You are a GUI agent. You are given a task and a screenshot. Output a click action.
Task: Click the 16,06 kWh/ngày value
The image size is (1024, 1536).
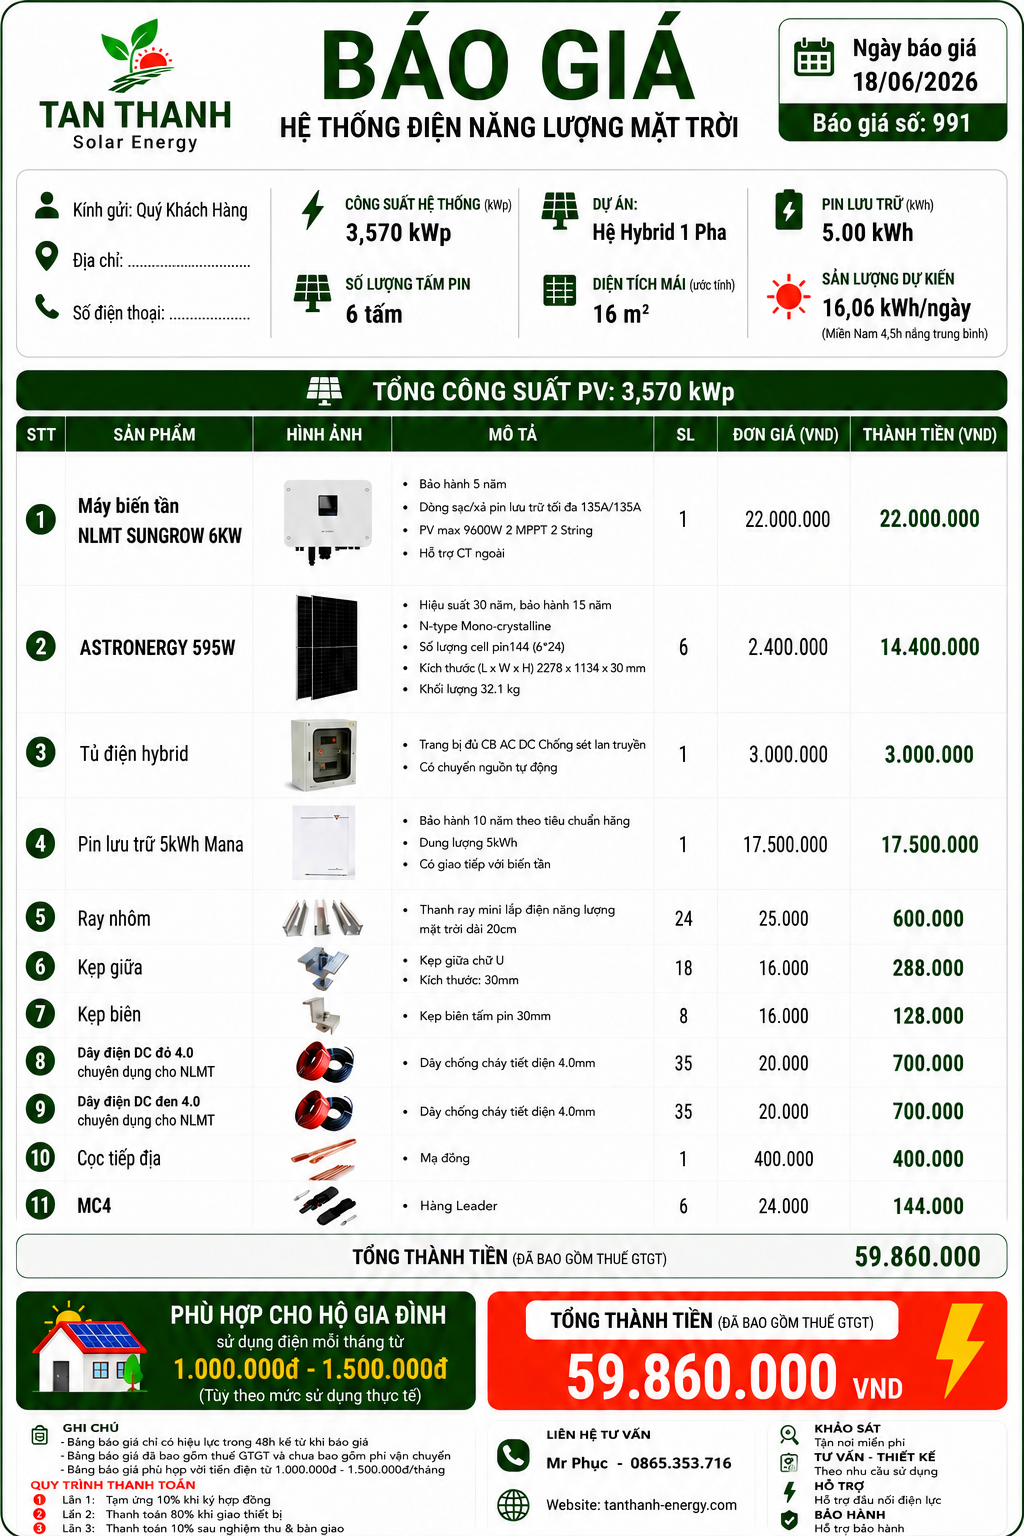pos(896,308)
